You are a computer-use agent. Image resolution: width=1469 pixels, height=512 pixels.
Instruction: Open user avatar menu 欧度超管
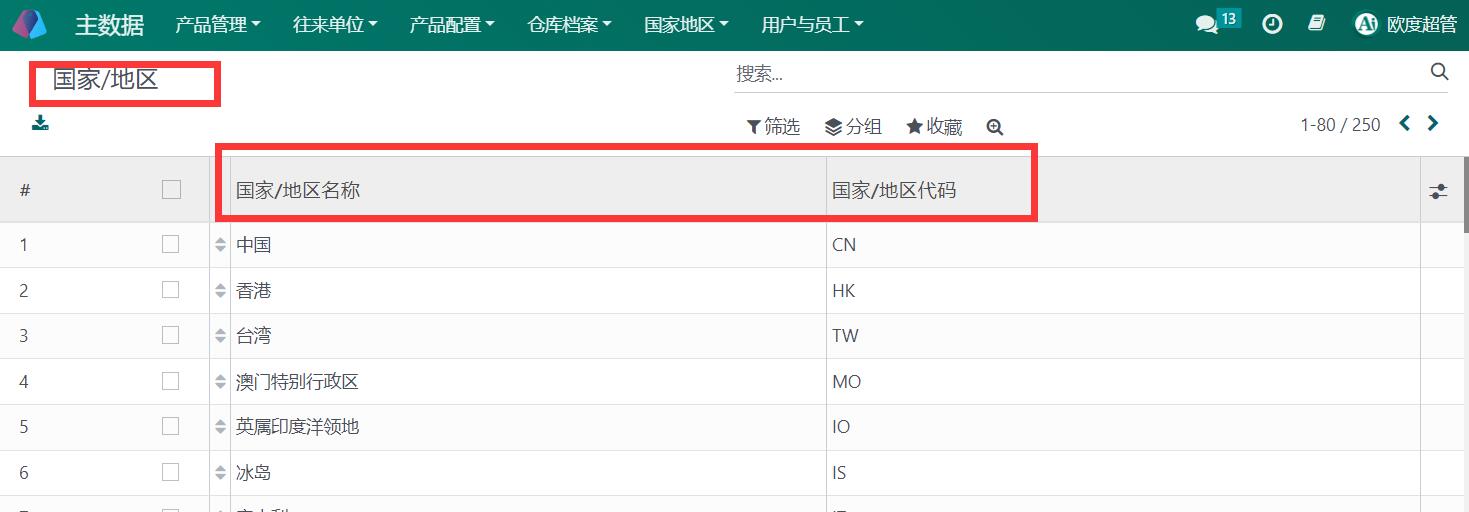(1405, 24)
